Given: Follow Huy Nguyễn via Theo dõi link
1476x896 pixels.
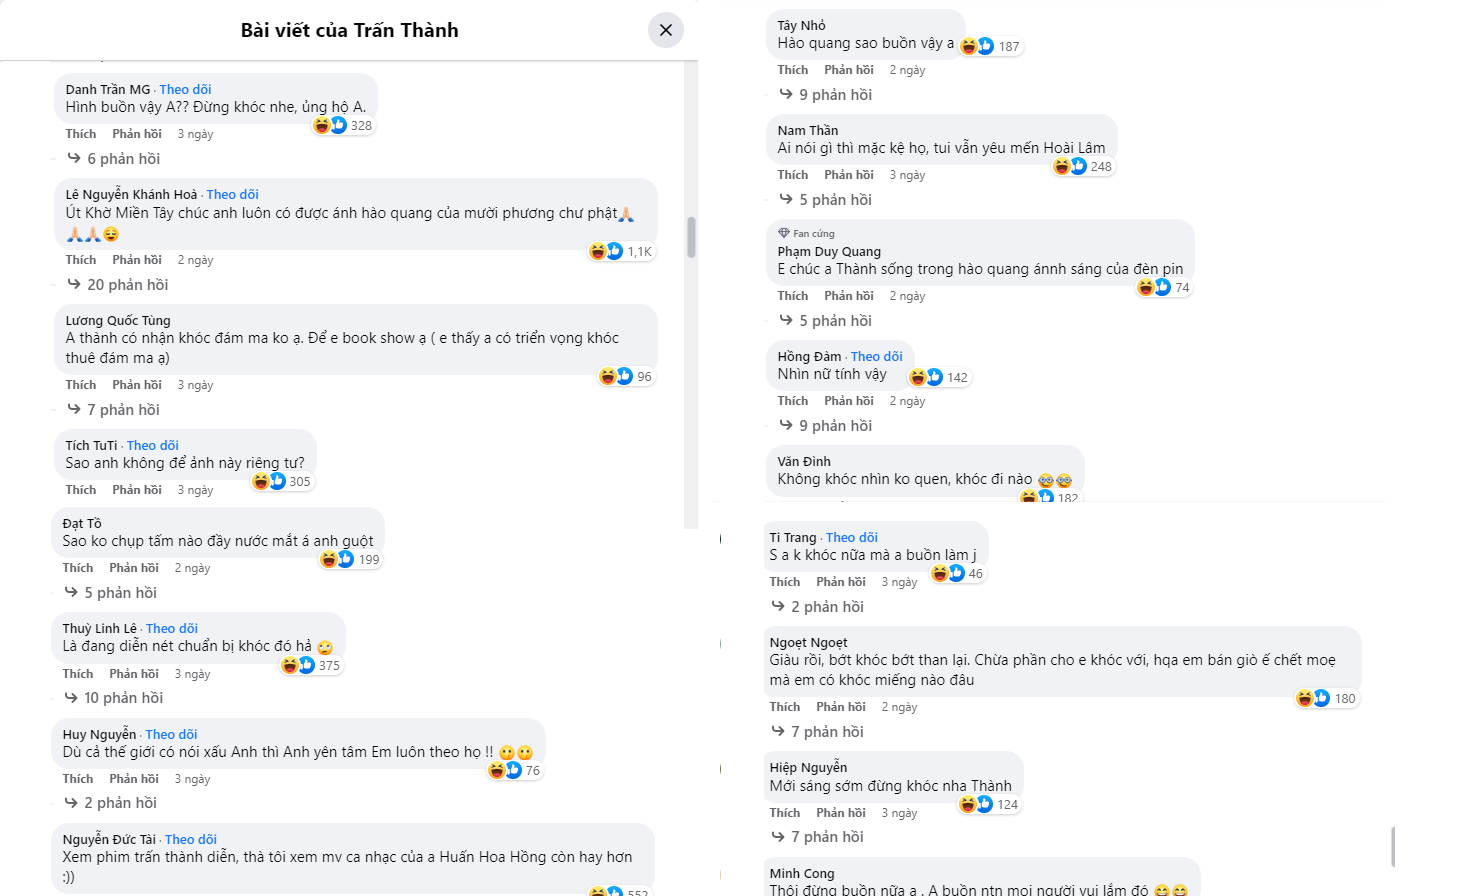Looking at the screenshot, I should pyautogui.click(x=171, y=735).
